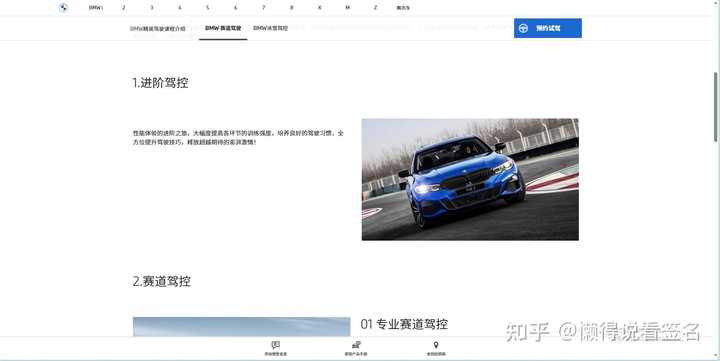This screenshot has width=720, height=361.
Task: Select the Z series in top navigation
Action: pyautogui.click(x=376, y=8)
